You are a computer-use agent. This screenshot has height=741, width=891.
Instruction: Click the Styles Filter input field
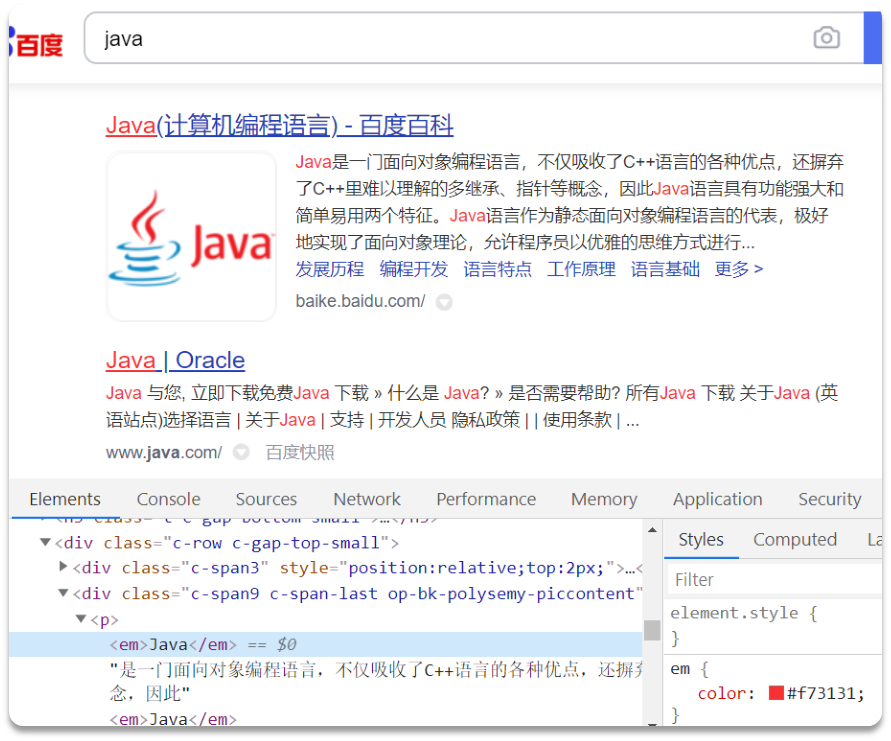coord(773,579)
